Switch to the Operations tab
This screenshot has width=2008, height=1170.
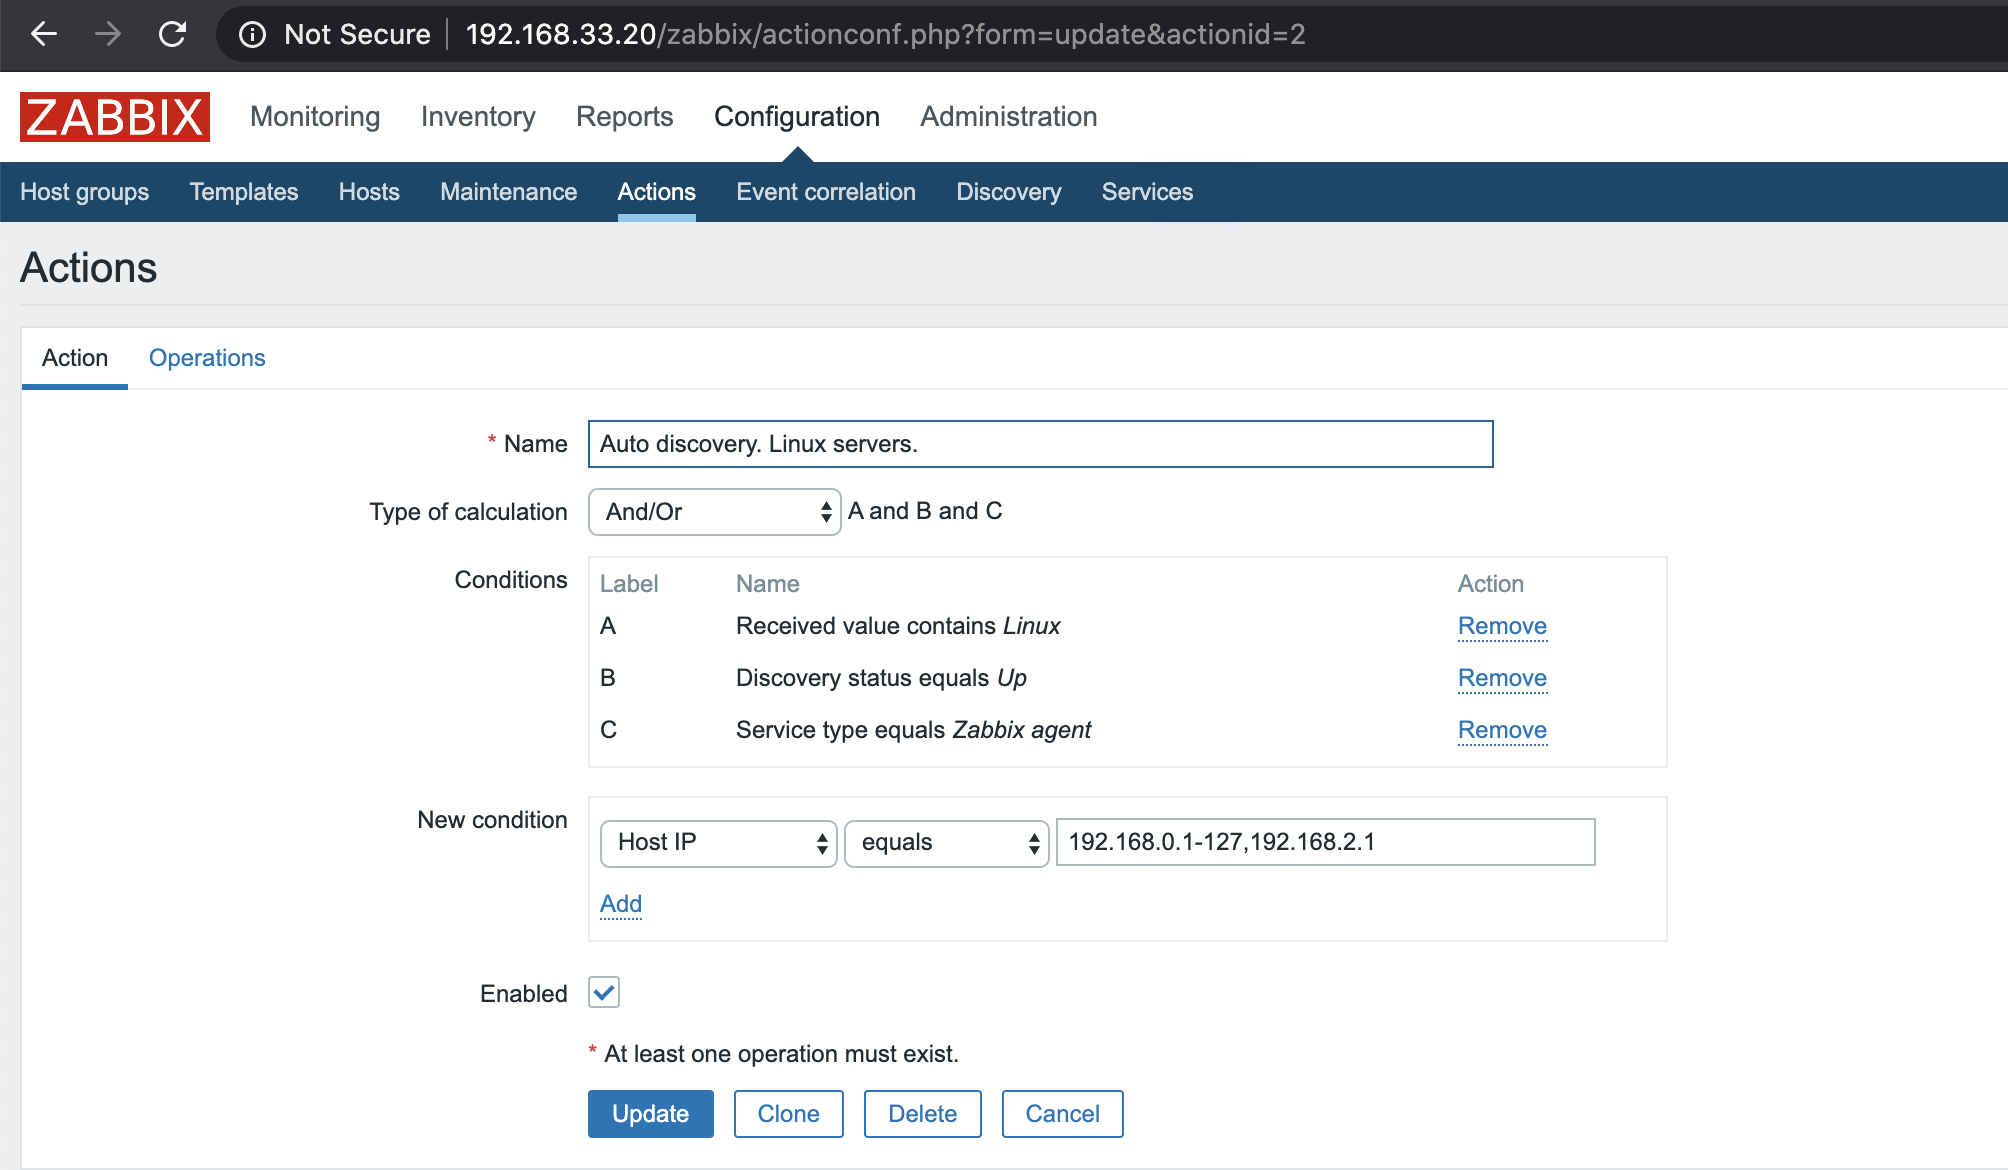207,358
